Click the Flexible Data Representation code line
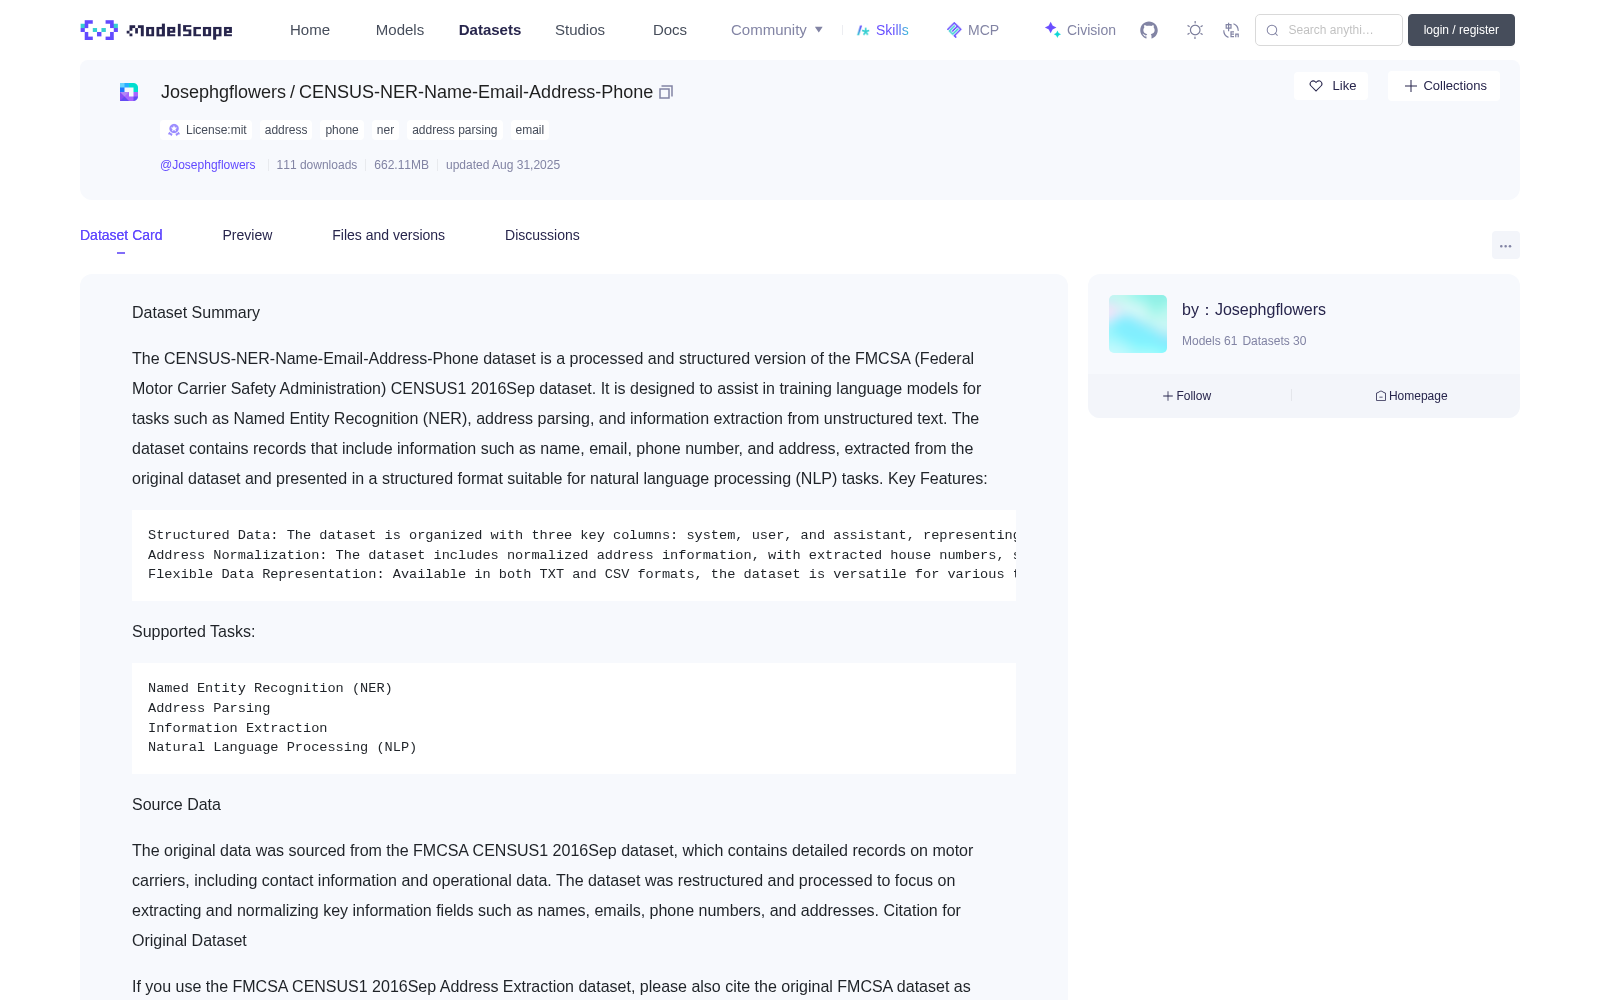 click(582, 574)
